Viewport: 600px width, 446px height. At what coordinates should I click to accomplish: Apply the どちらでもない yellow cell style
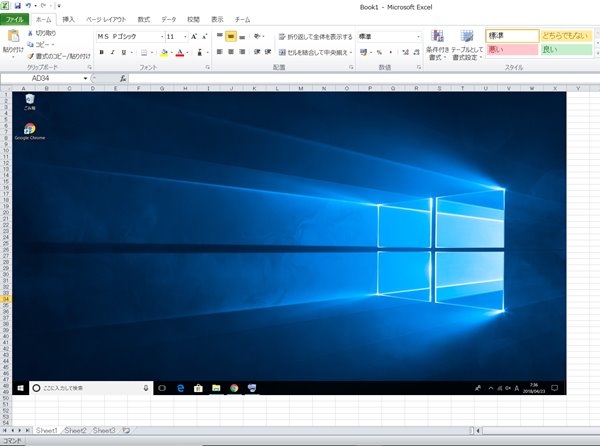pos(566,36)
